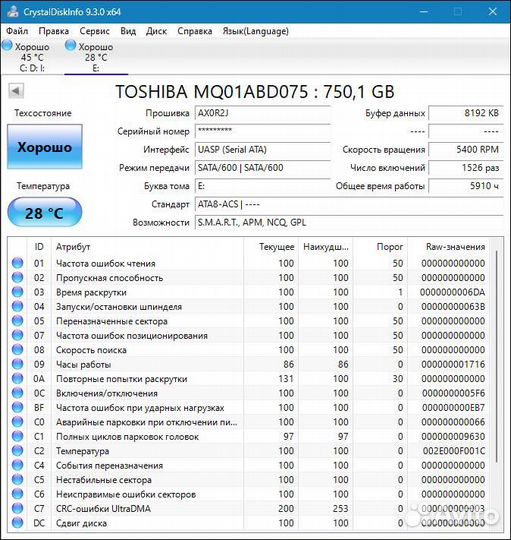Click the power on count 1526 раз

click(x=466, y=168)
